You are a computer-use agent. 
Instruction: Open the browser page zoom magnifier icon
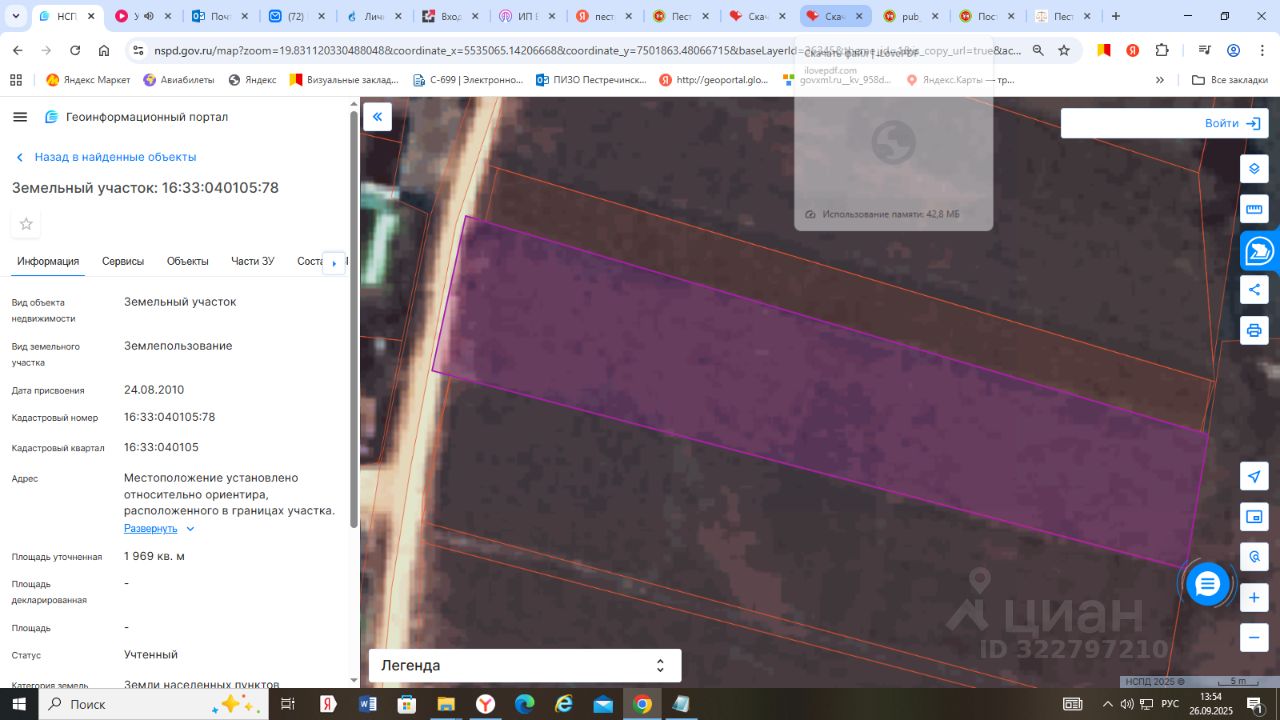1038,51
